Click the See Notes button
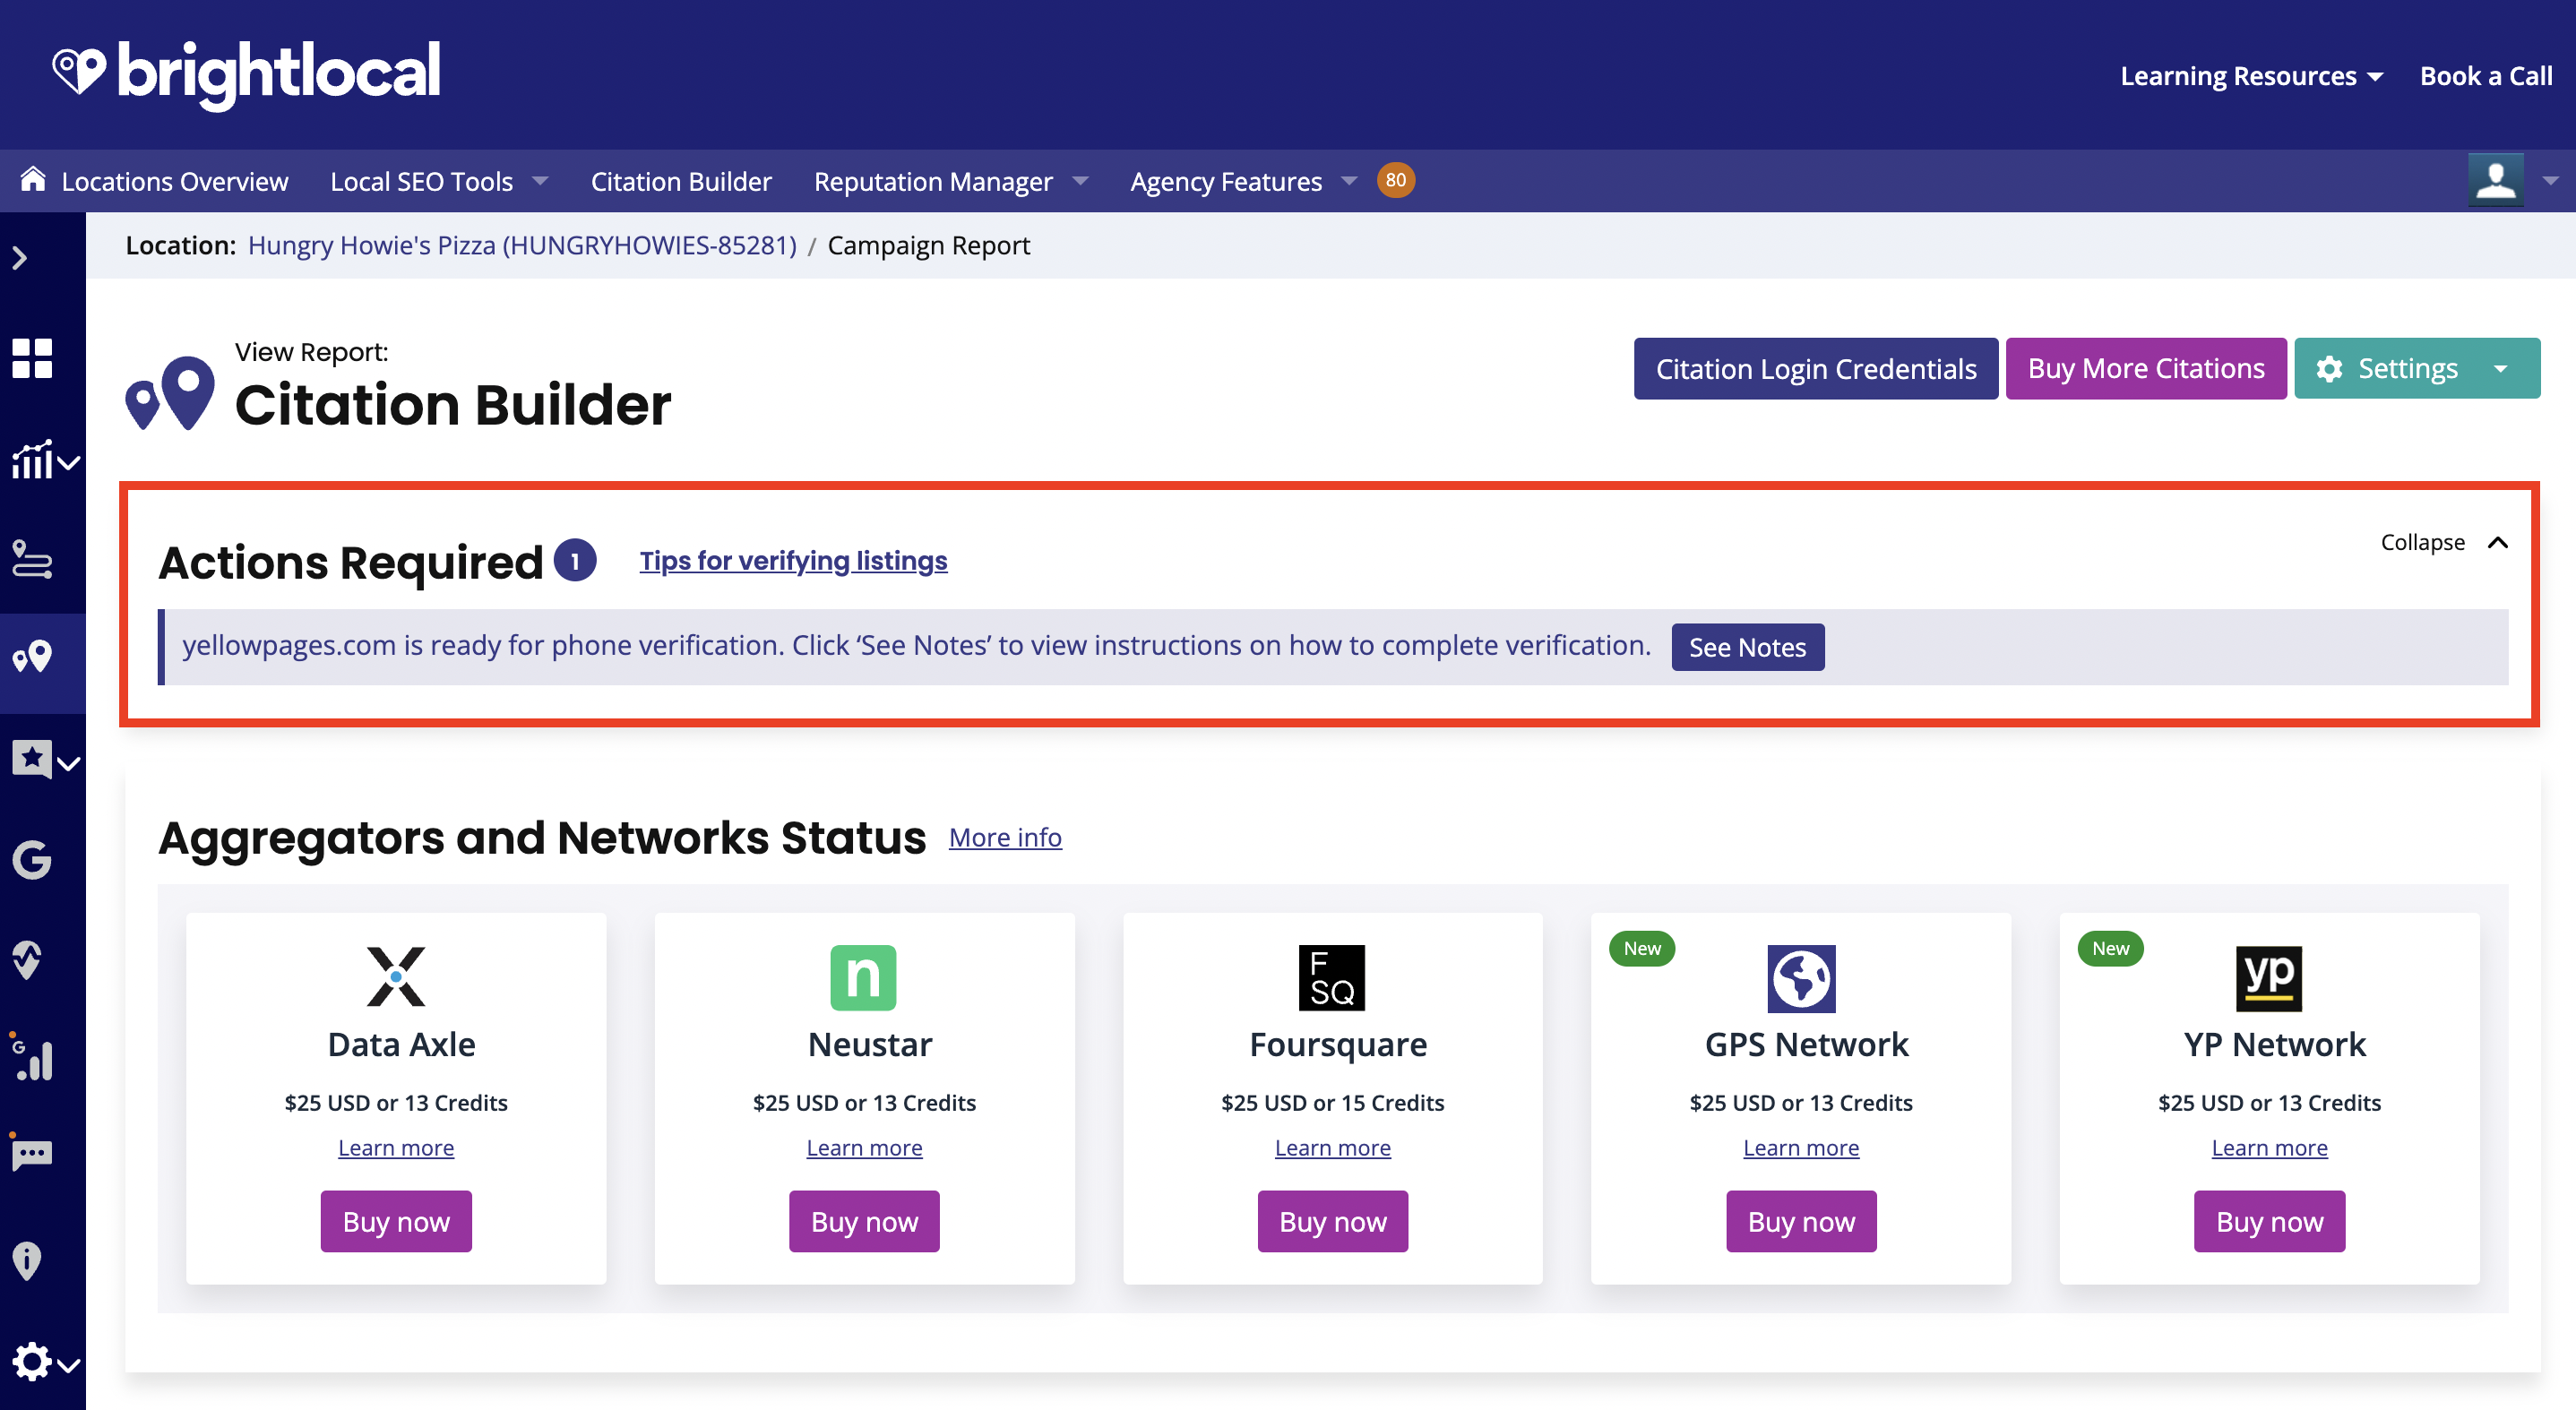This screenshot has width=2576, height=1410. [x=1746, y=647]
